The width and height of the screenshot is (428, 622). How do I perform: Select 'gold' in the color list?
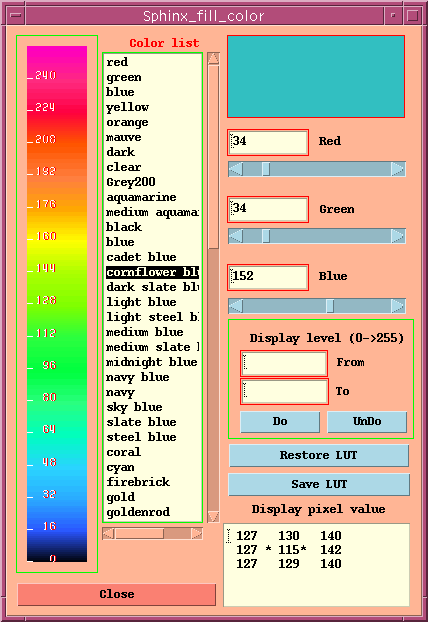tap(152, 497)
